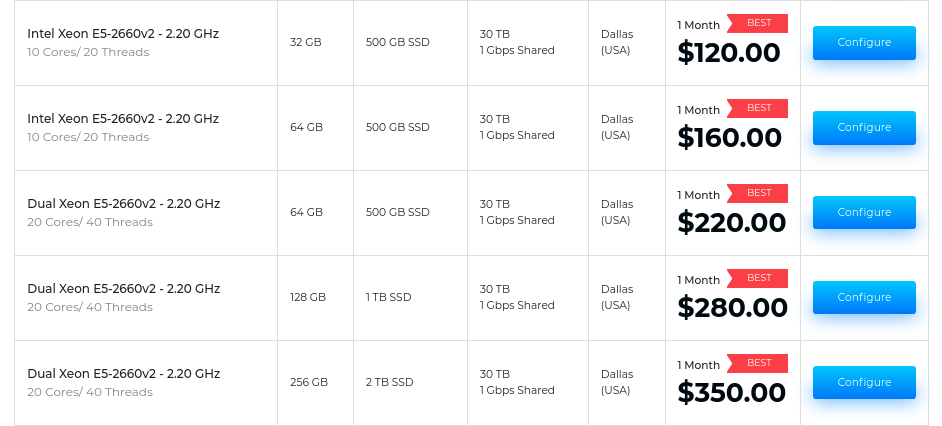Click the BEST badge above $350.00

pyautogui.click(x=758, y=364)
